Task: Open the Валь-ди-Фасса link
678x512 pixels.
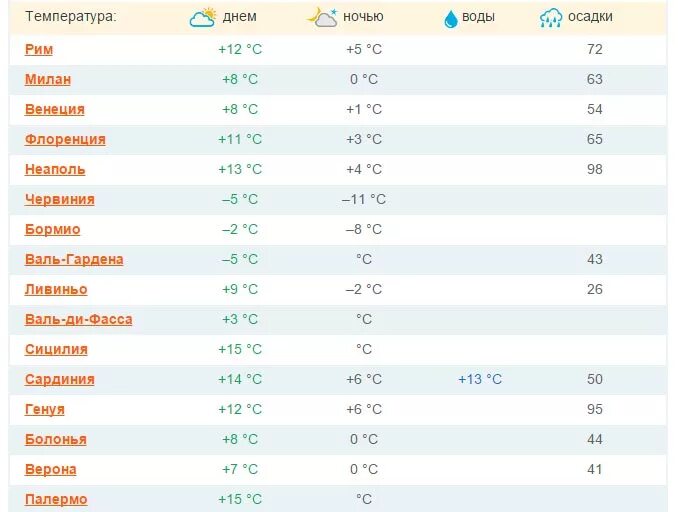Action: click(x=79, y=319)
